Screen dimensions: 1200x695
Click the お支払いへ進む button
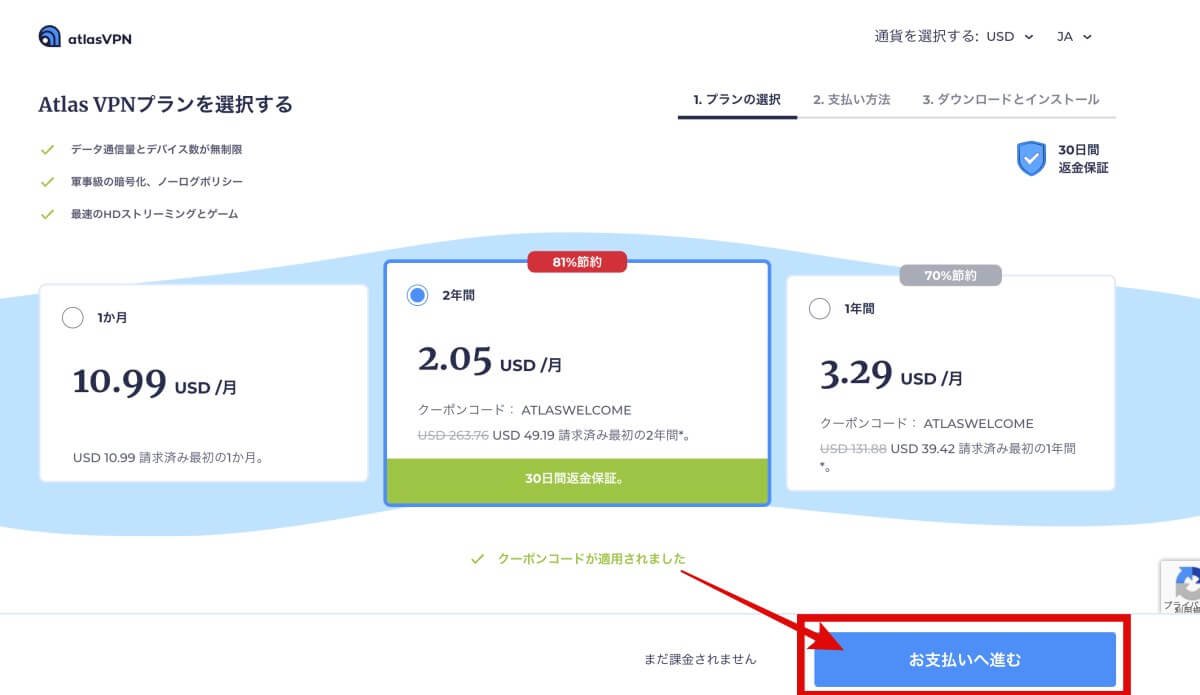point(965,660)
